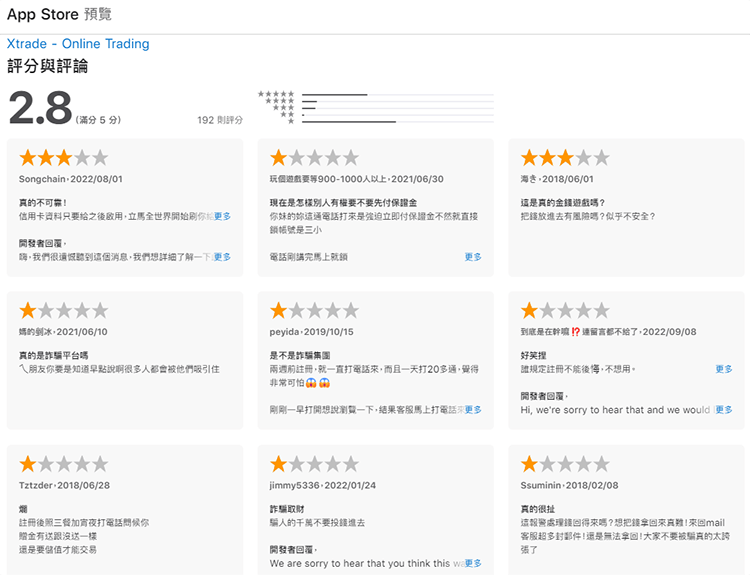Click star rating on Ssuminin review
Screen dimensions: 750x575
[565, 464]
